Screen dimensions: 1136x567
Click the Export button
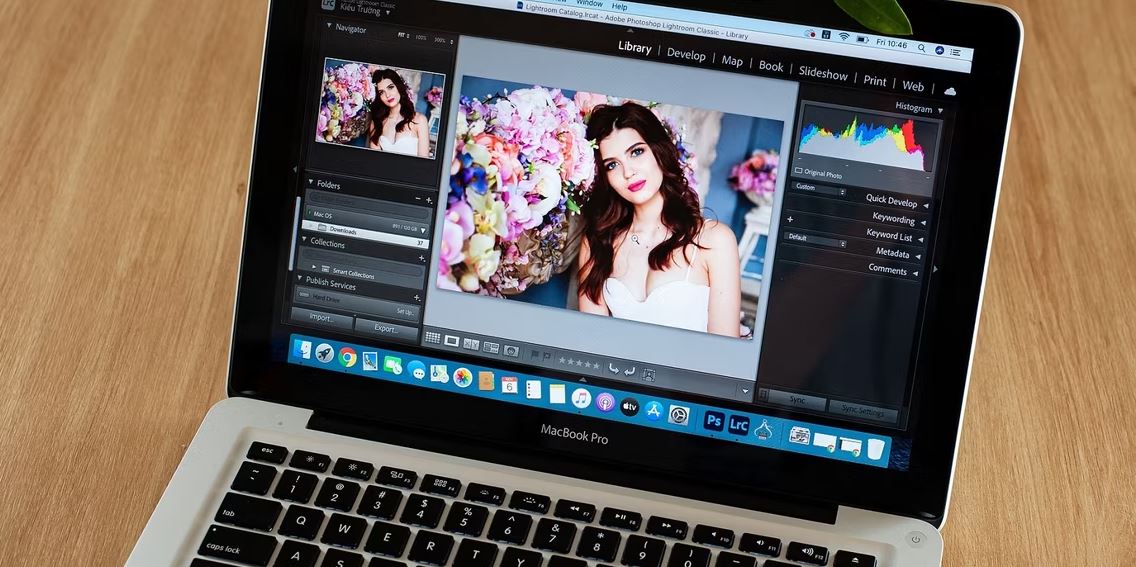point(385,328)
